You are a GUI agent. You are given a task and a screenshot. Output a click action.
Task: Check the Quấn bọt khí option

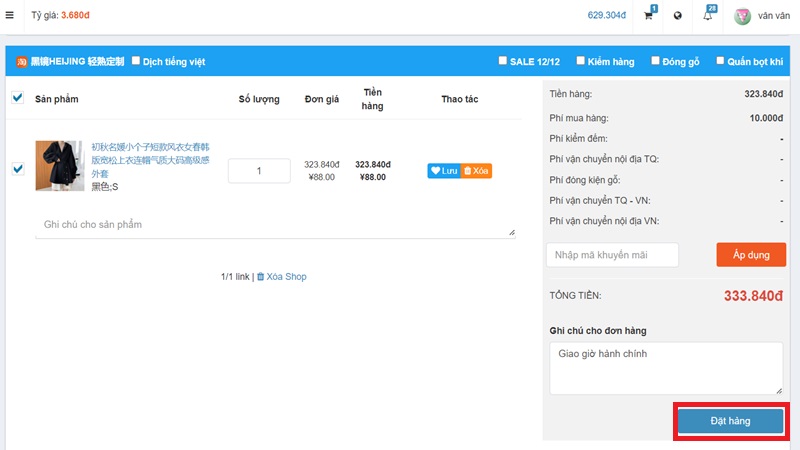pyautogui.click(x=720, y=61)
